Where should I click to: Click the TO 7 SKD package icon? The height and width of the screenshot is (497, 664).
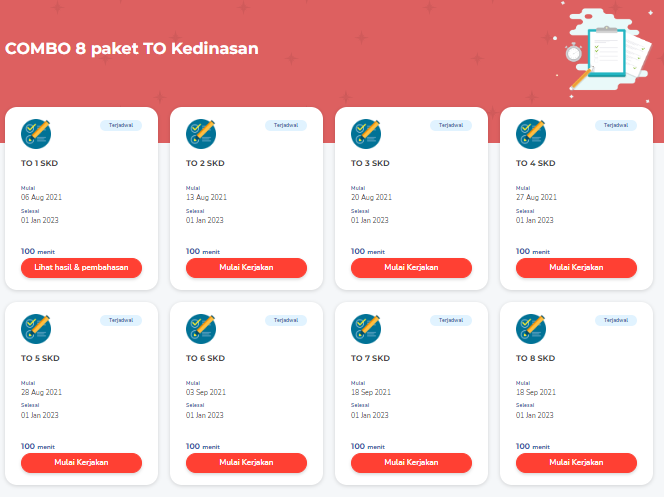(x=366, y=328)
